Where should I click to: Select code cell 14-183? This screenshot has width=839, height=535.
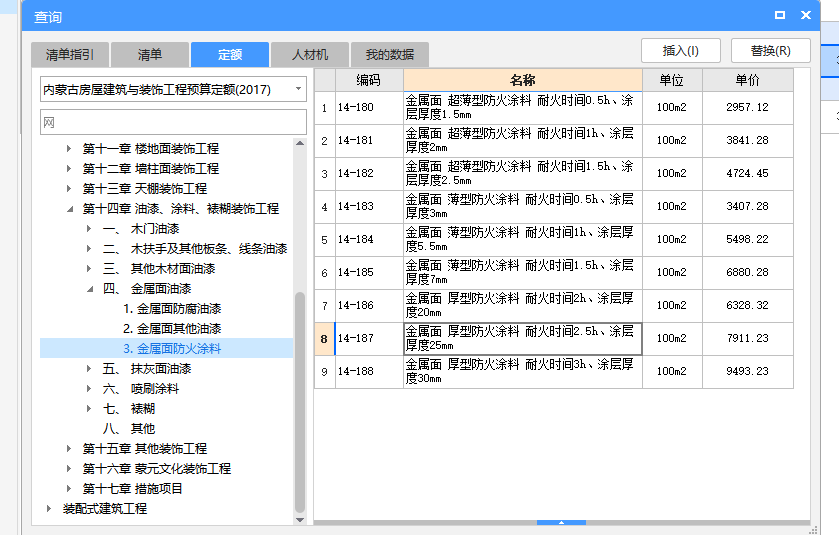point(369,207)
